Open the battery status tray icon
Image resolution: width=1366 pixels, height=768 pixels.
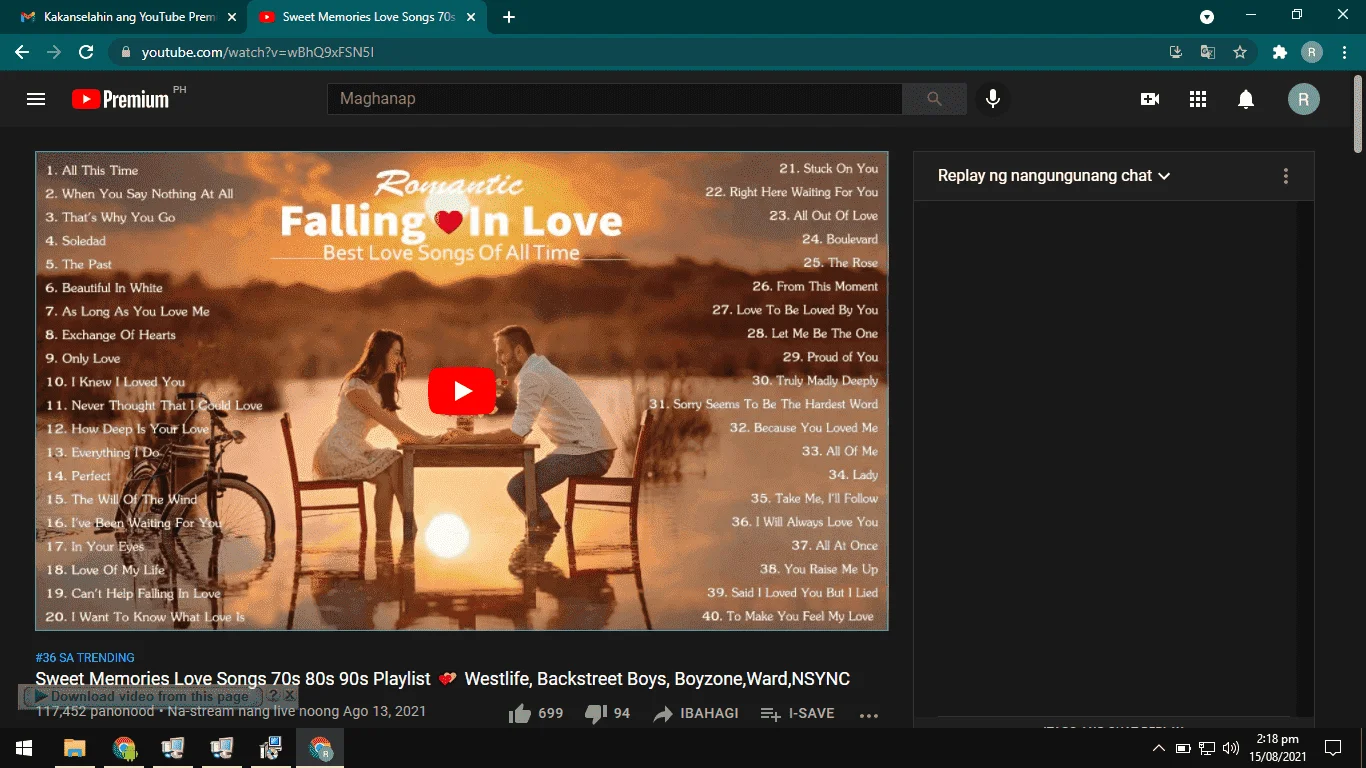click(x=1183, y=748)
